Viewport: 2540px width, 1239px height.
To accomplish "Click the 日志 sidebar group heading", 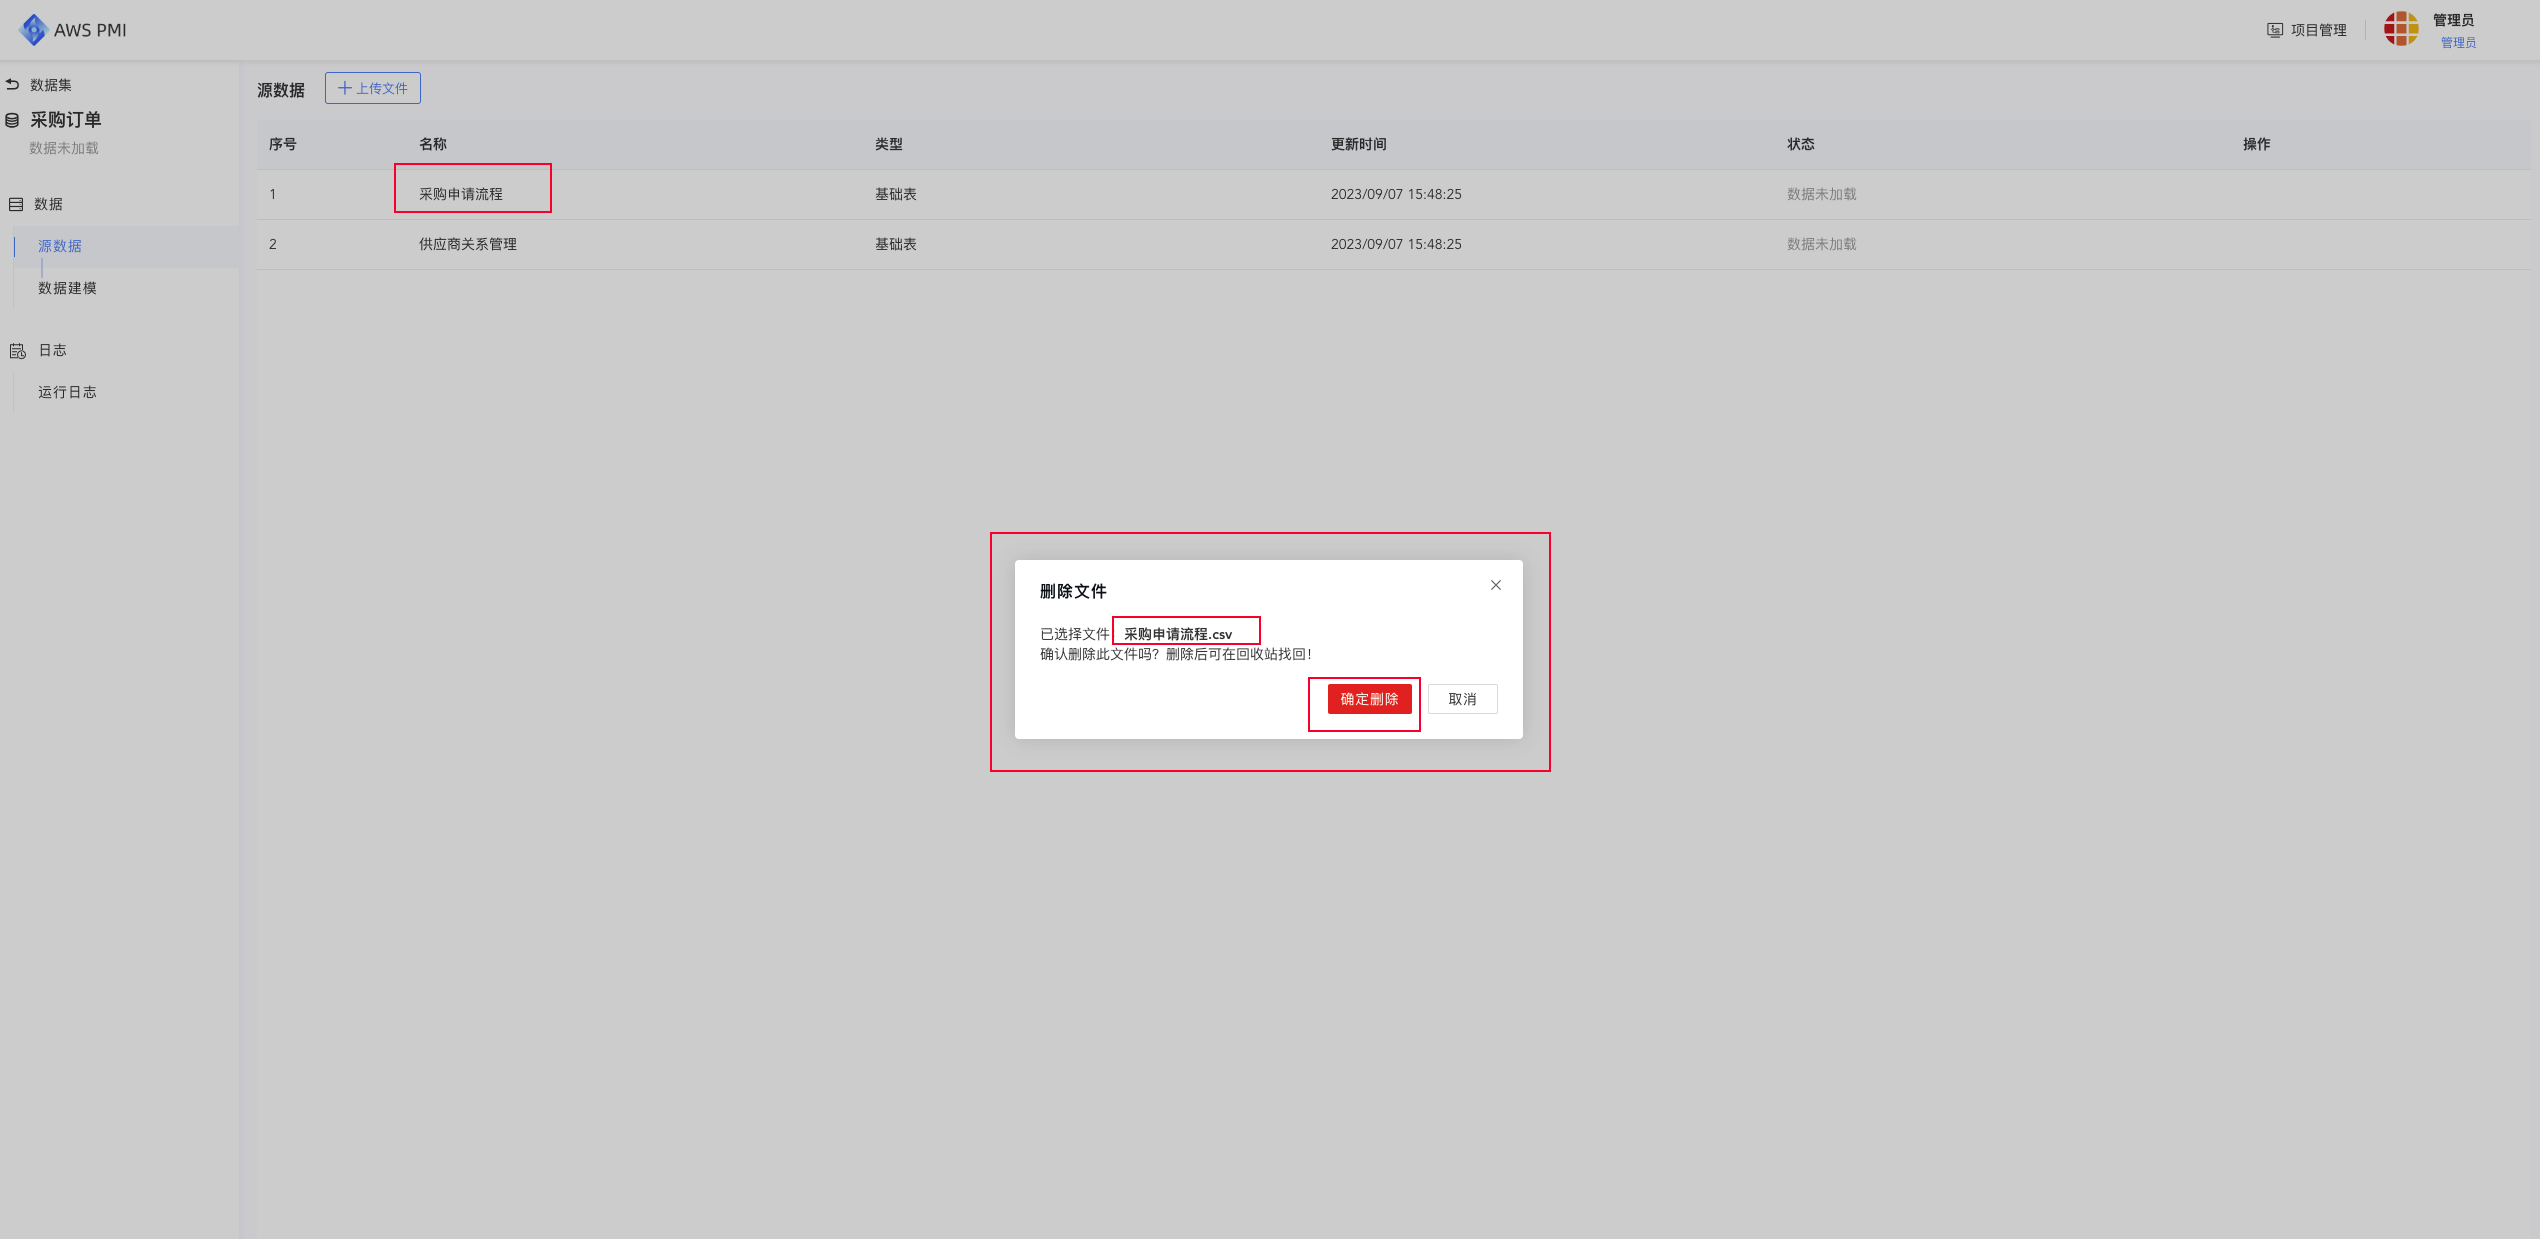I will (52, 350).
